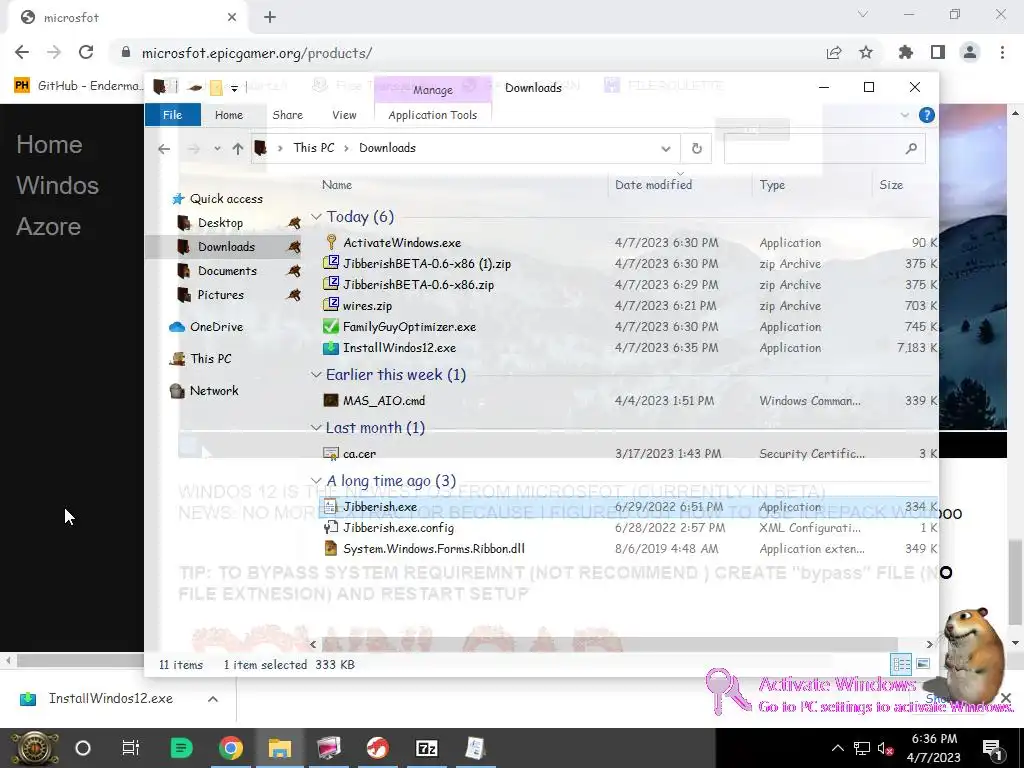Screen dimensions: 1024x768
Task: Open the Start menu clock-styled button
Action: tap(35, 748)
